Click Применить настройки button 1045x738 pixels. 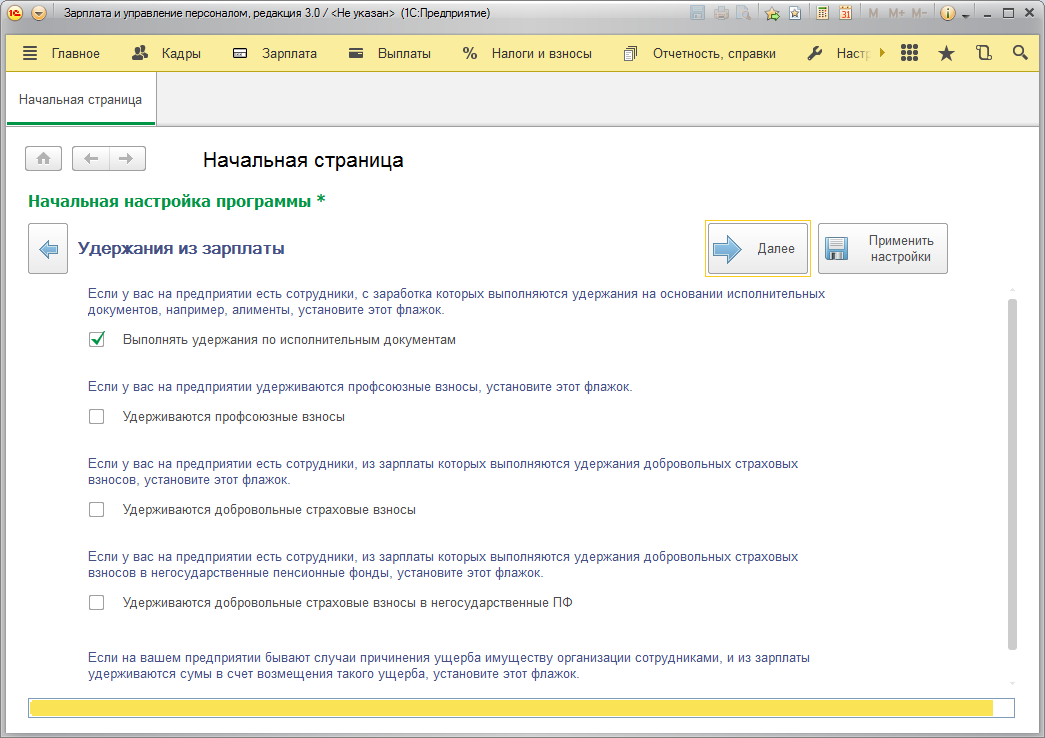click(x=882, y=249)
